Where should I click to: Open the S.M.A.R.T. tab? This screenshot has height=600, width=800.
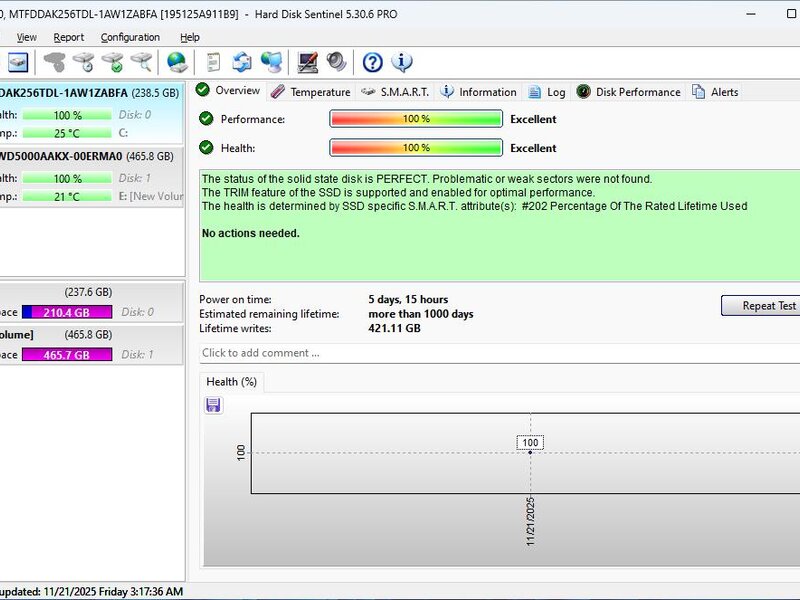click(395, 92)
